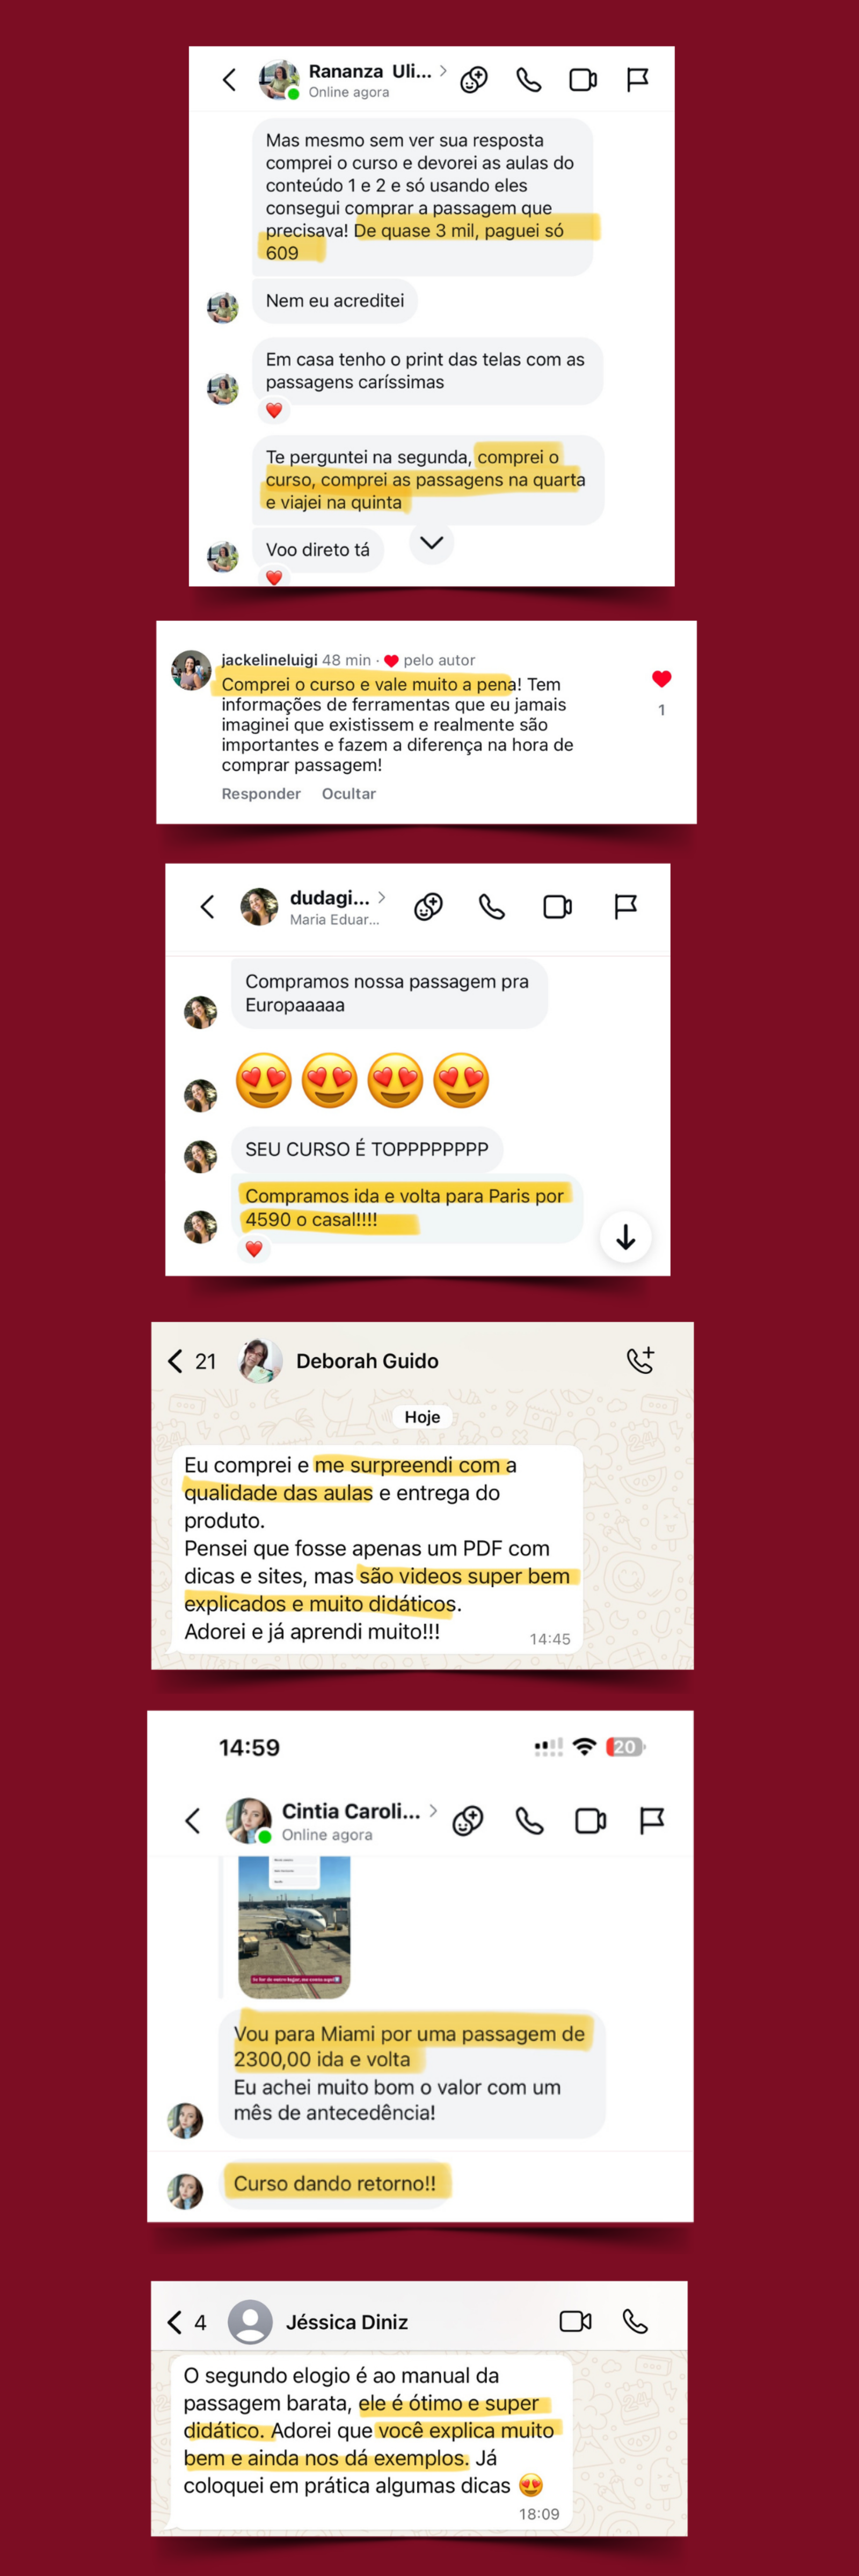This screenshot has height=2576, width=859.
Task: Go back to 21 chats from Deborah Guido
Action: [191, 1361]
